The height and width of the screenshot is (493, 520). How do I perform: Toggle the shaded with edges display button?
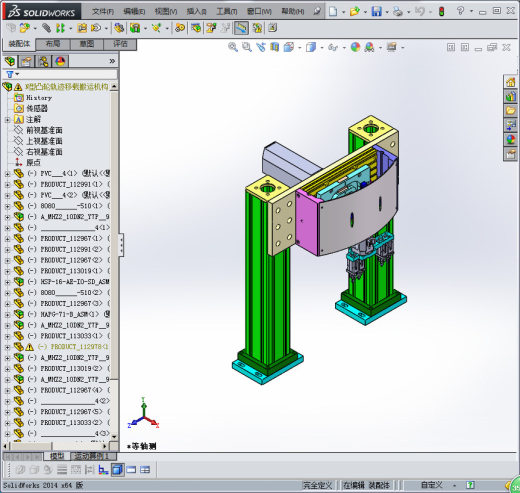tap(117, 470)
